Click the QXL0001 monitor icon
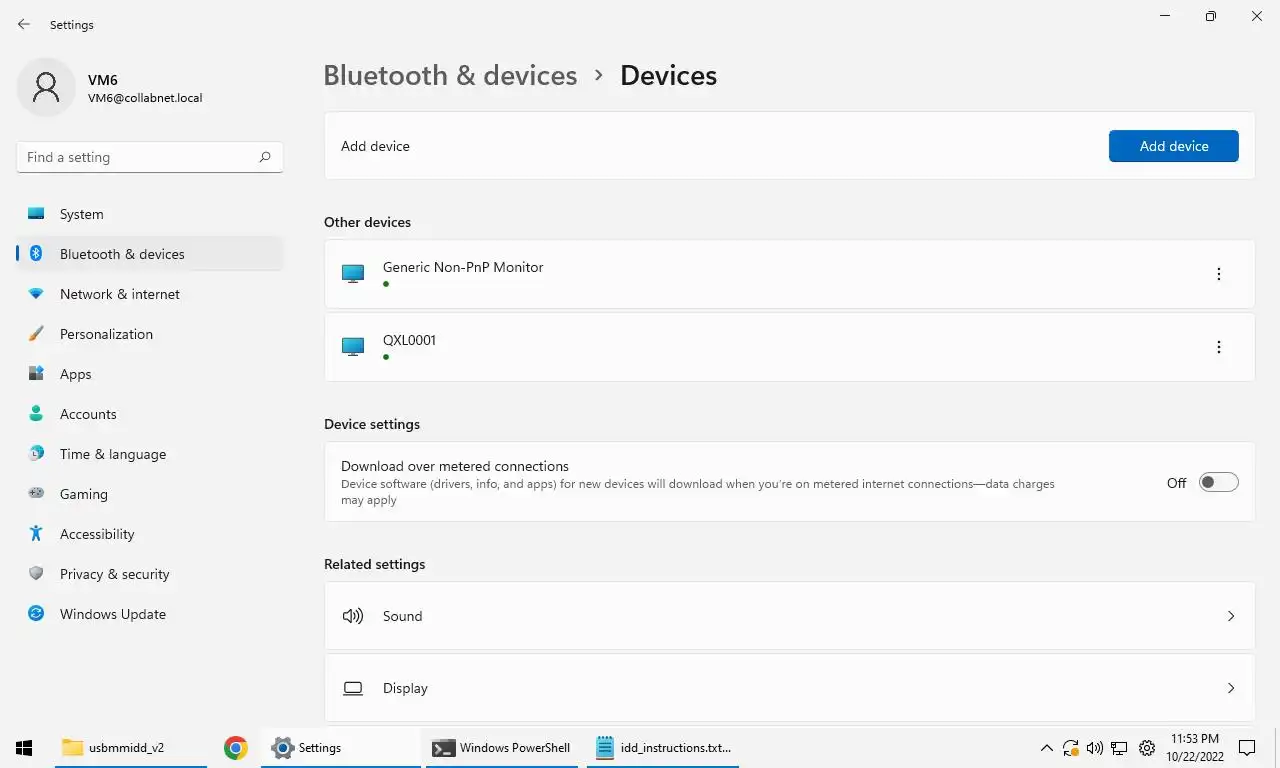 353,347
